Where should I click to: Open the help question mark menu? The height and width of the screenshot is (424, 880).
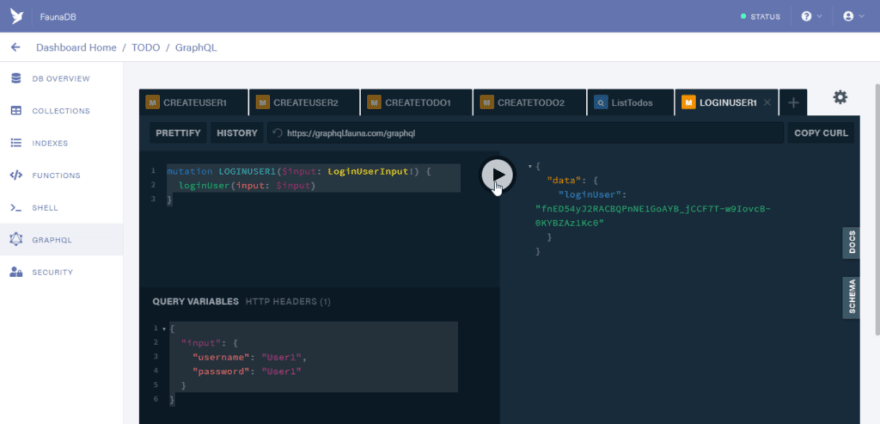click(812, 16)
